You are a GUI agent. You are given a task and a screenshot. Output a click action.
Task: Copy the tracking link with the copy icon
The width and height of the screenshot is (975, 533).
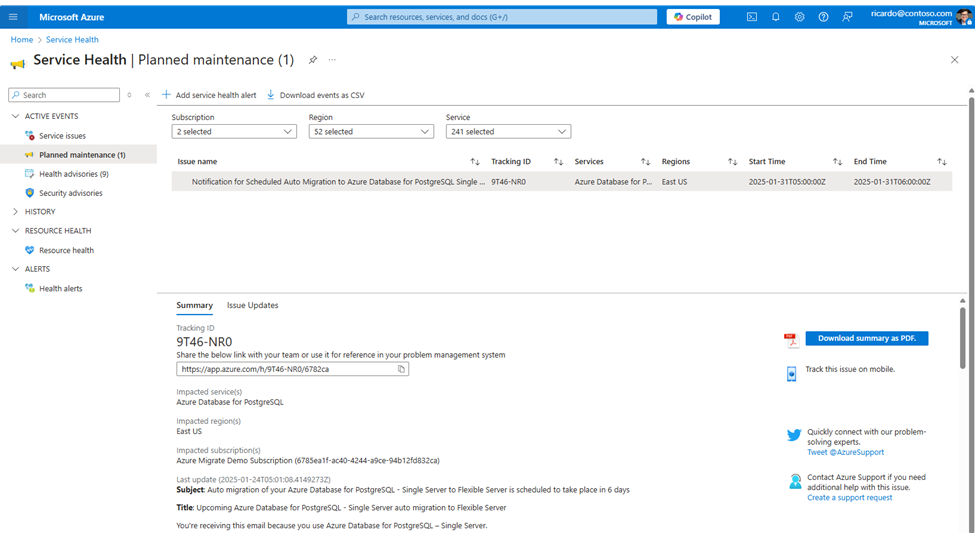[401, 369]
